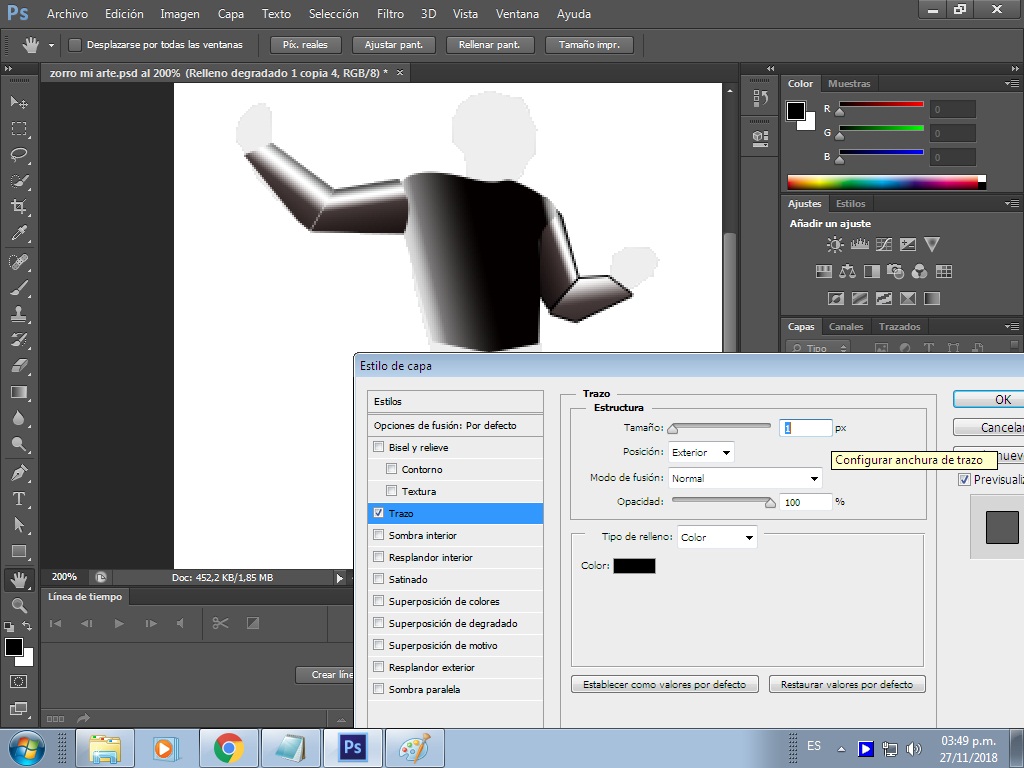Open the Color panel options menu
Screen dimensions: 1024x768
pos(1012,84)
